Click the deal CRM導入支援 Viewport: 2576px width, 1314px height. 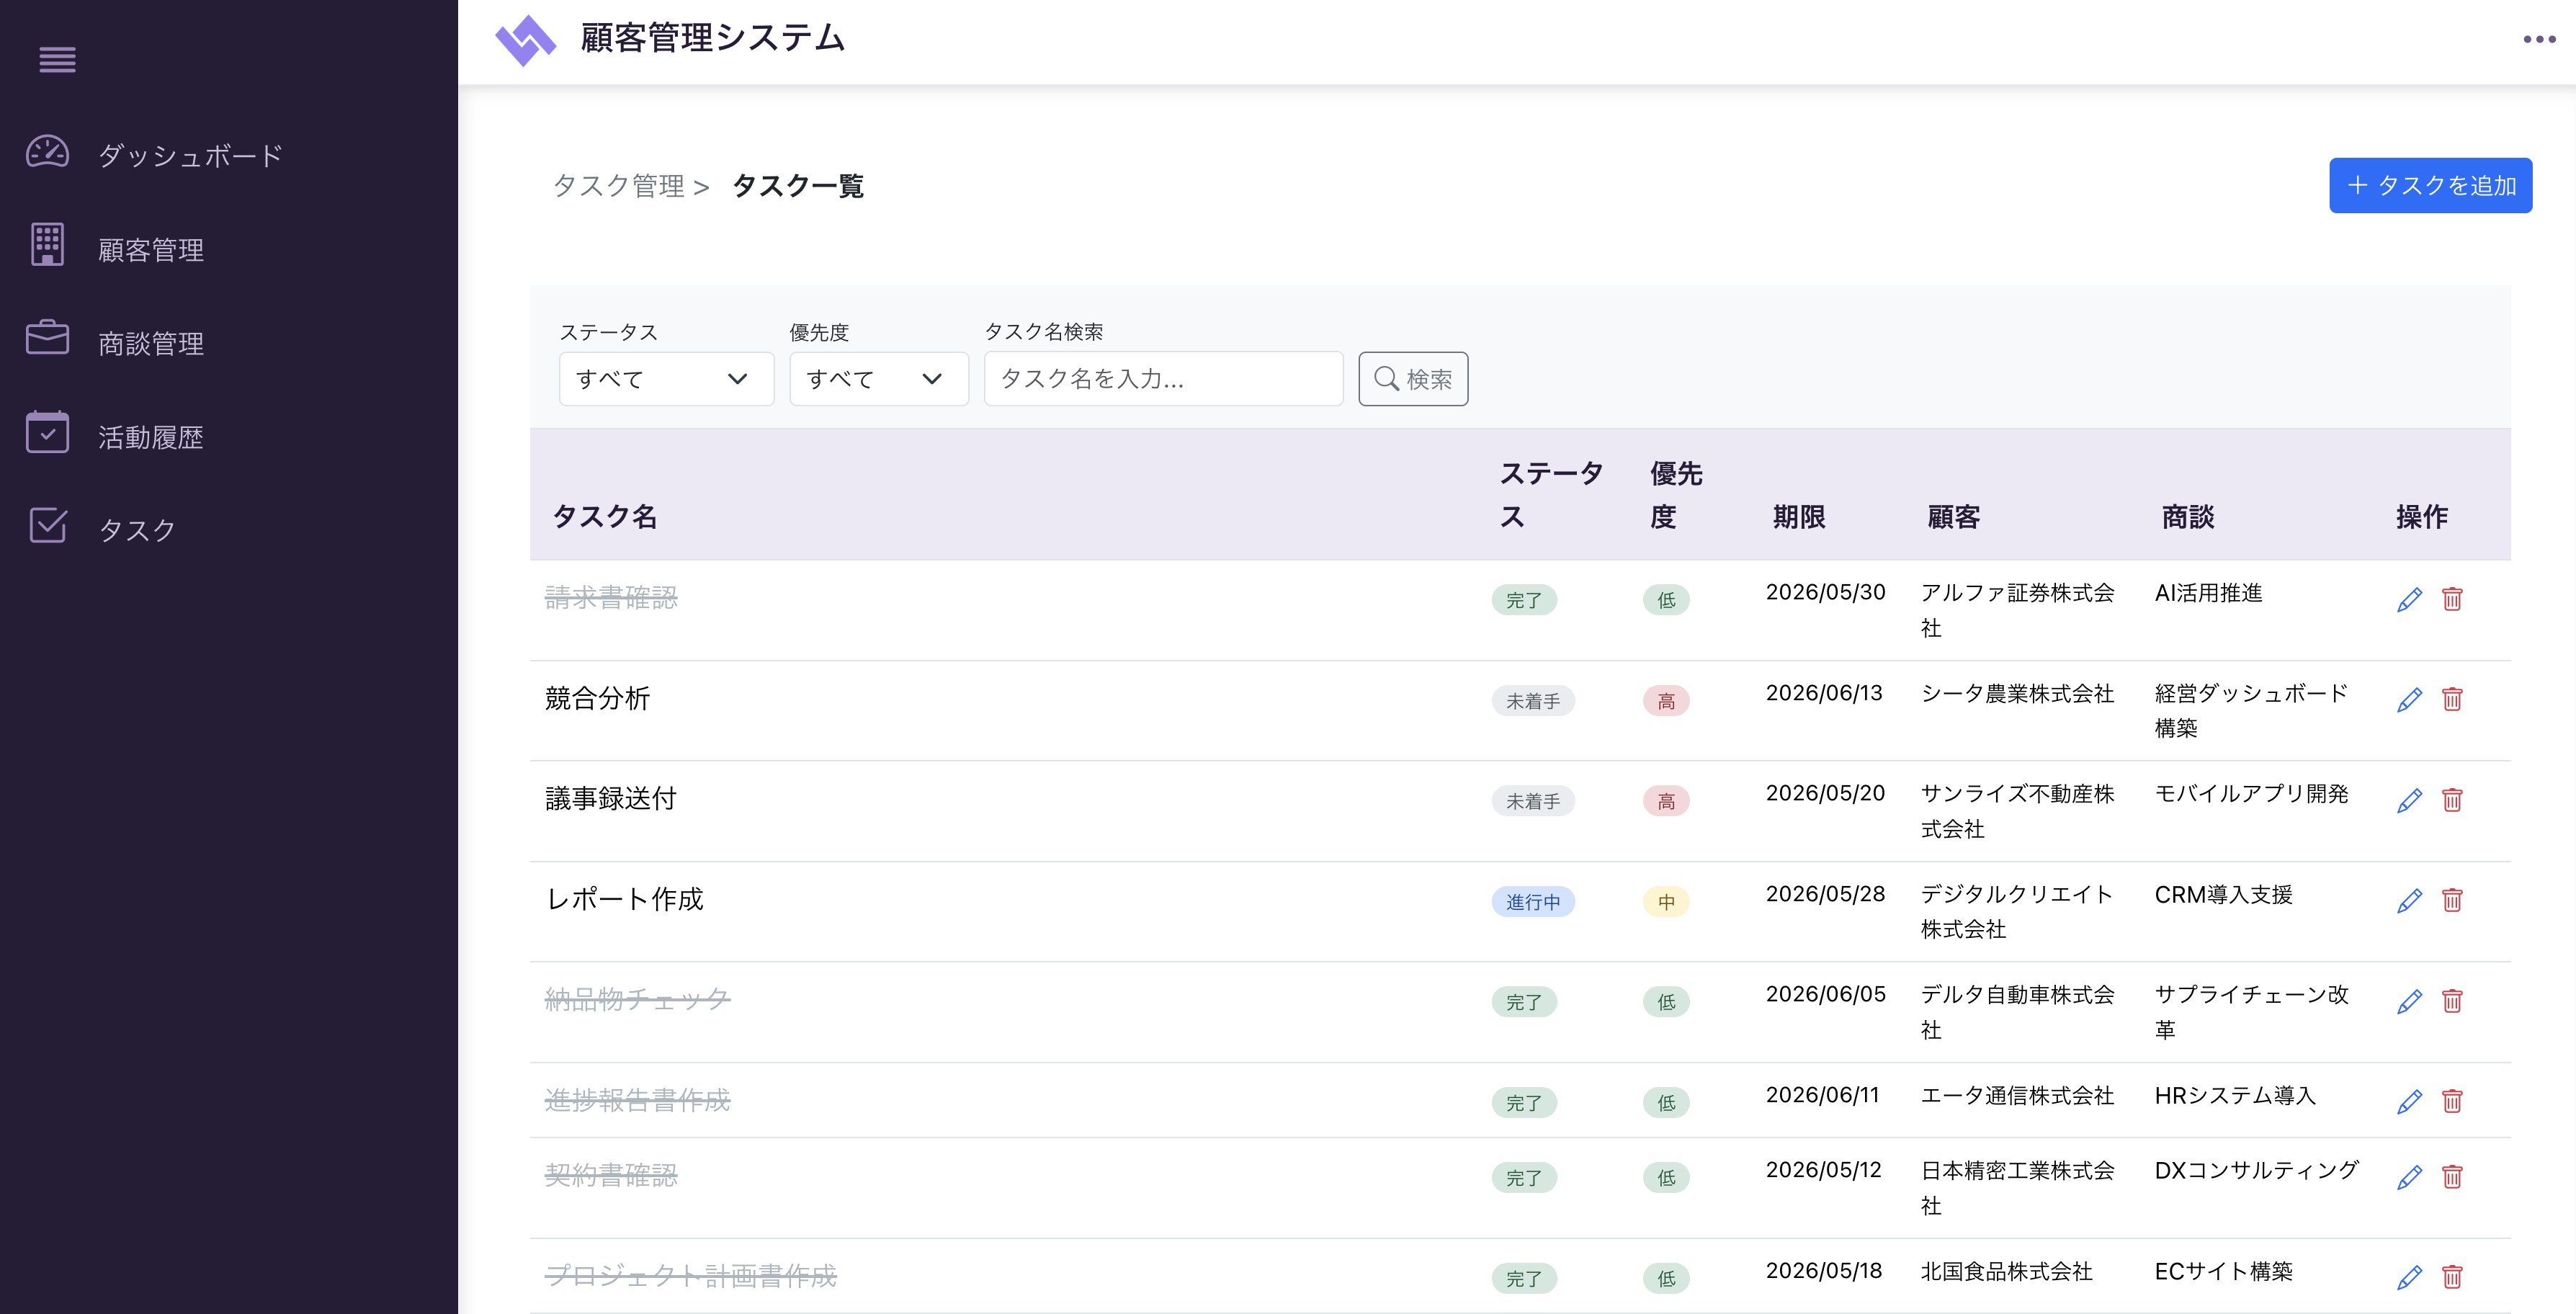2223,894
